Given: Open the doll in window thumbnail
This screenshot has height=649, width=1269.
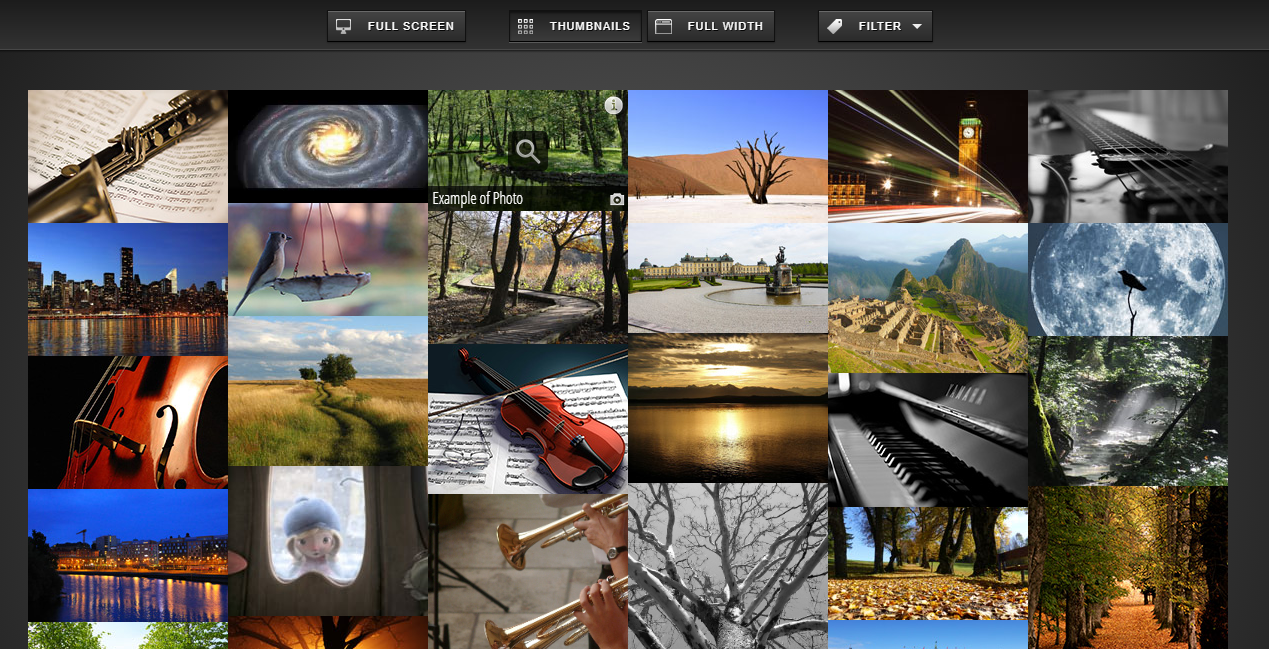Looking at the screenshot, I should [x=328, y=541].
